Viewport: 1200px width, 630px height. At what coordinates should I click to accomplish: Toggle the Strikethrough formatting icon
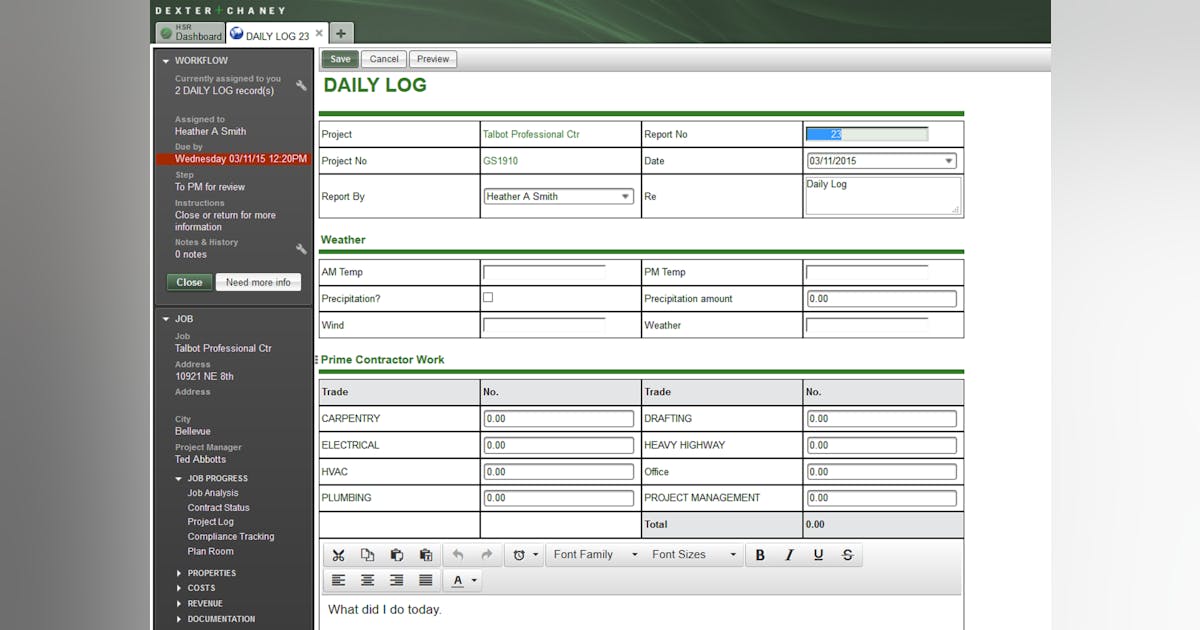point(847,555)
